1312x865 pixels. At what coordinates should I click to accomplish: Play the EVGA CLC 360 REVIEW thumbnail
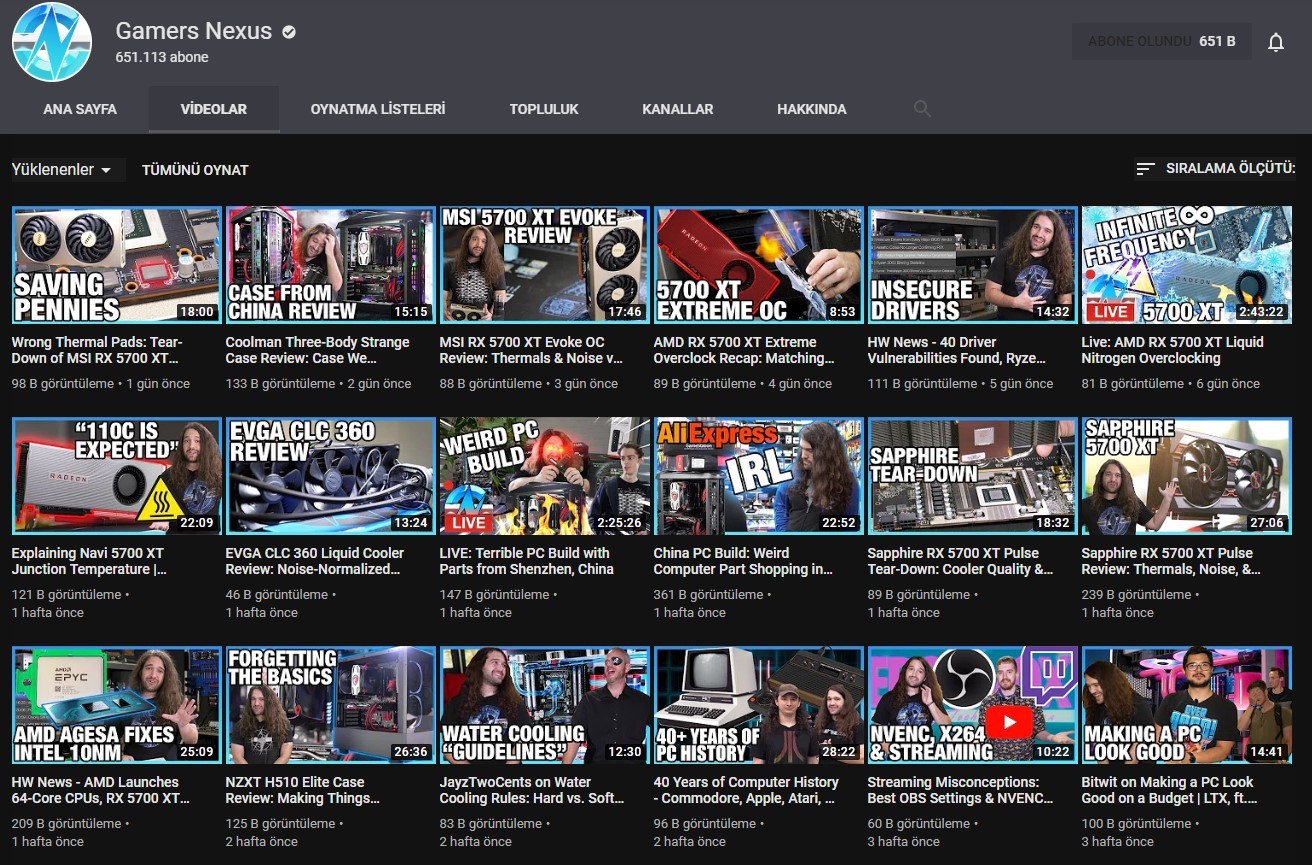pos(330,476)
